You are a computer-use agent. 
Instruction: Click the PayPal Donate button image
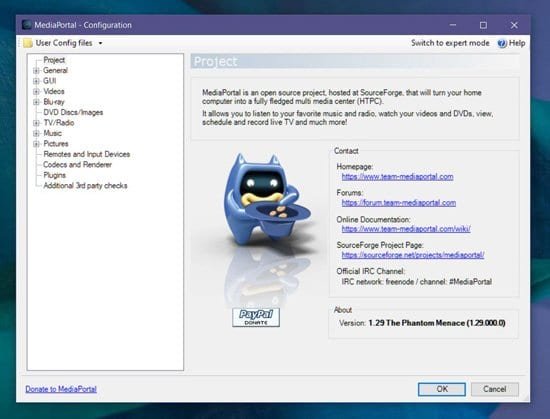pos(256,317)
